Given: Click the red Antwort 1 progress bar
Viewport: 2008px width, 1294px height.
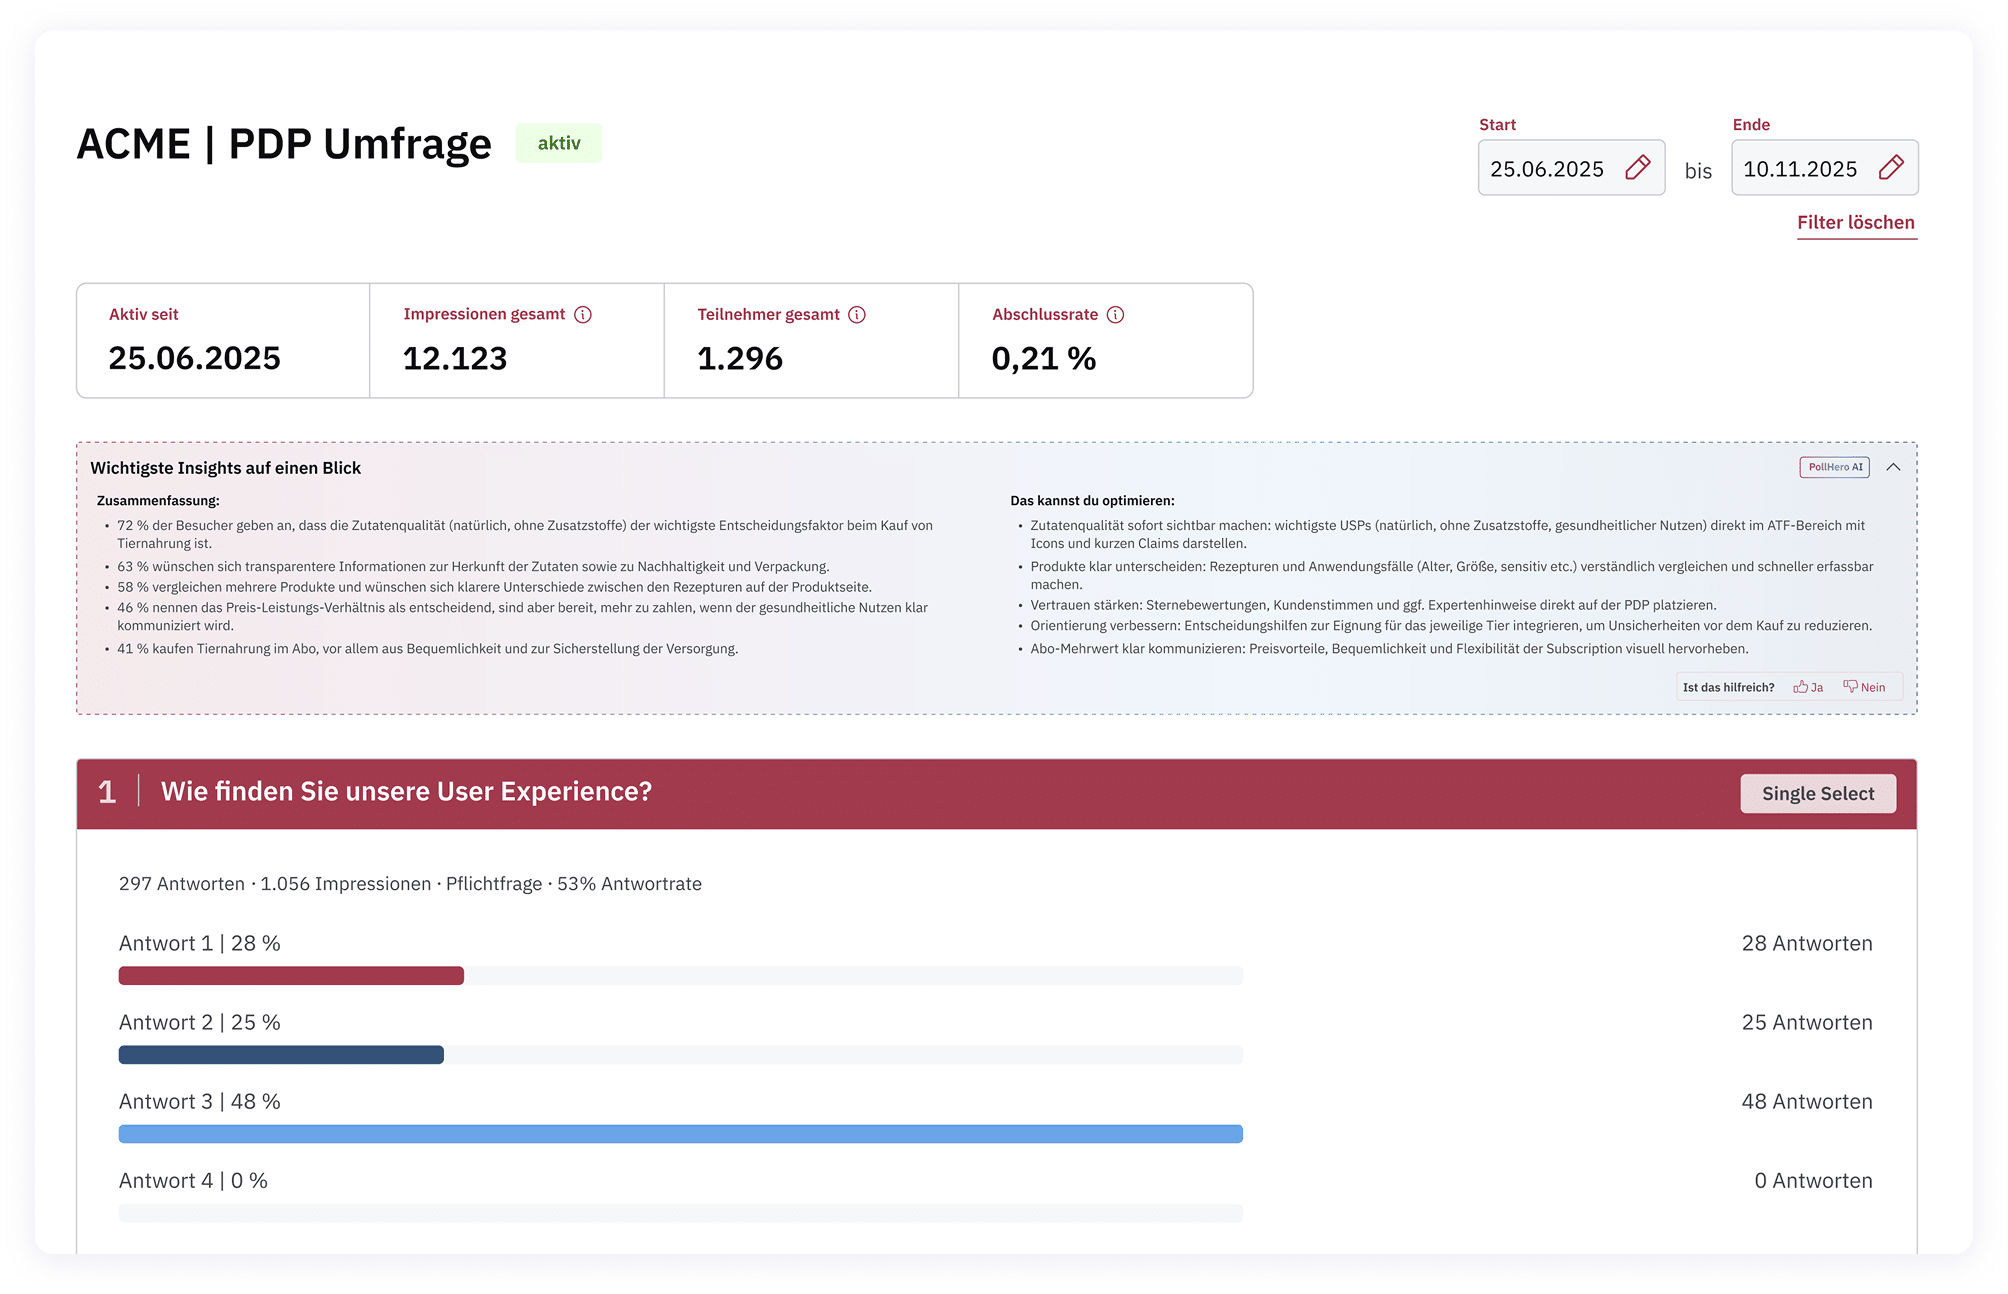Looking at the screenshot, I should tap(291, 976).
